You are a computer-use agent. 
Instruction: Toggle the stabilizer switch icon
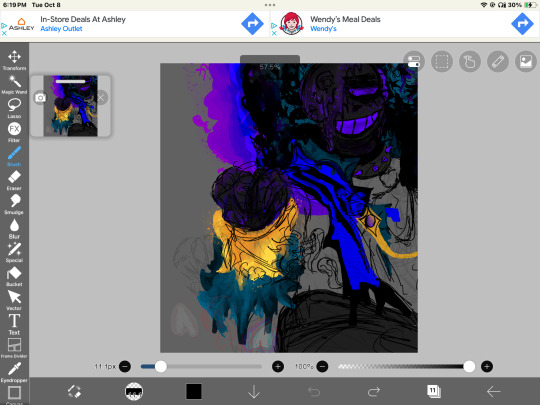pos(414,62)
